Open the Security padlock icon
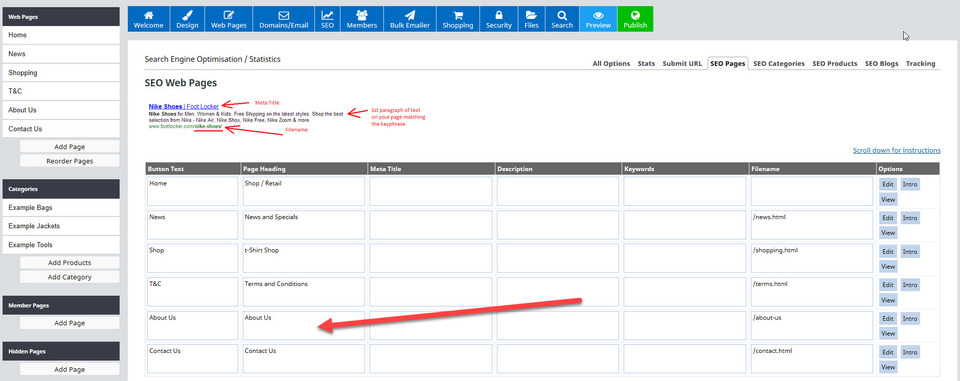The height and width of the screenshot is (381, 960). (498, 15)
